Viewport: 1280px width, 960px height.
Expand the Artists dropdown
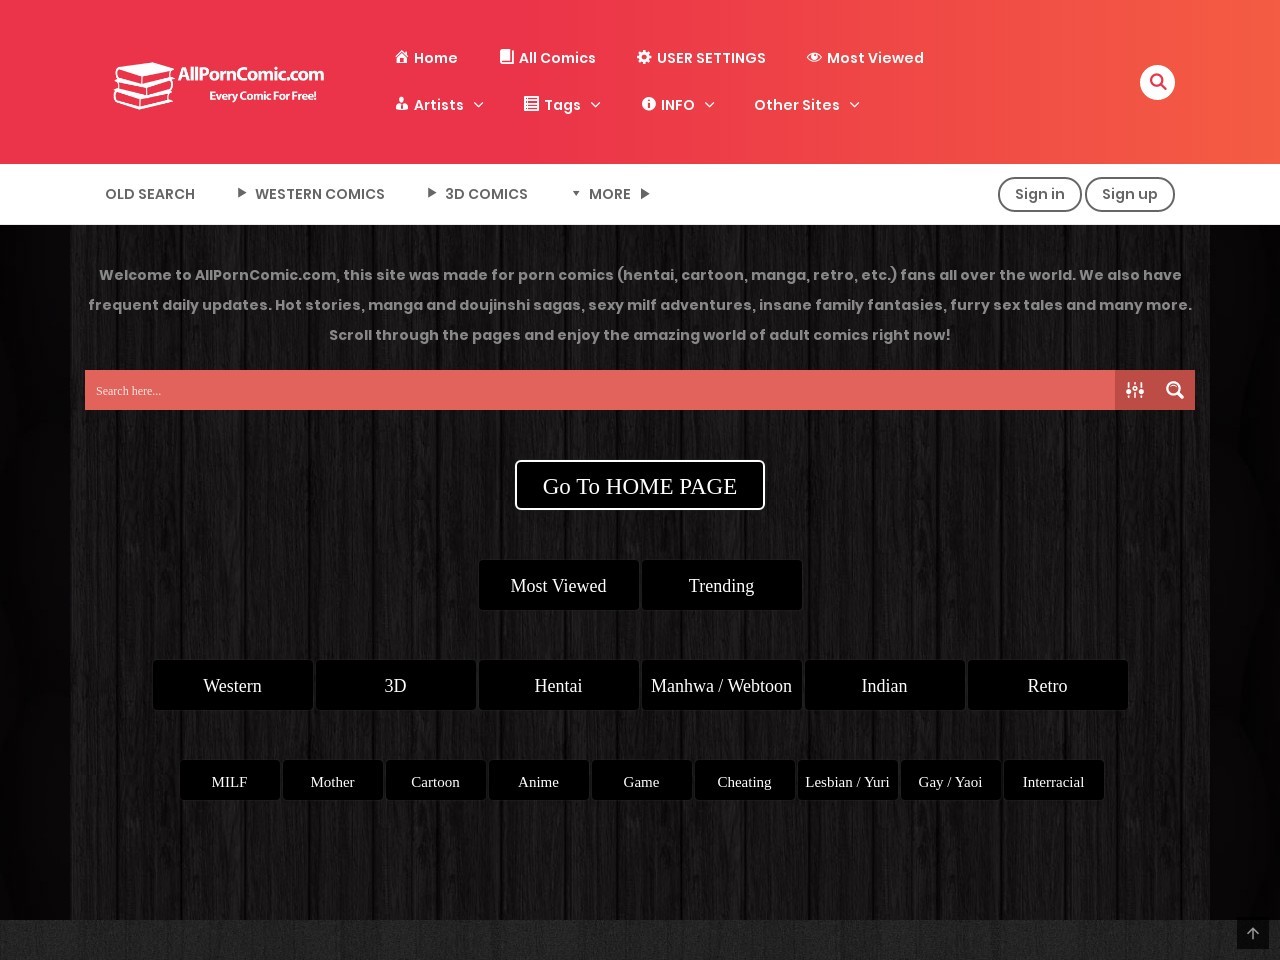[x=439, y=105]
